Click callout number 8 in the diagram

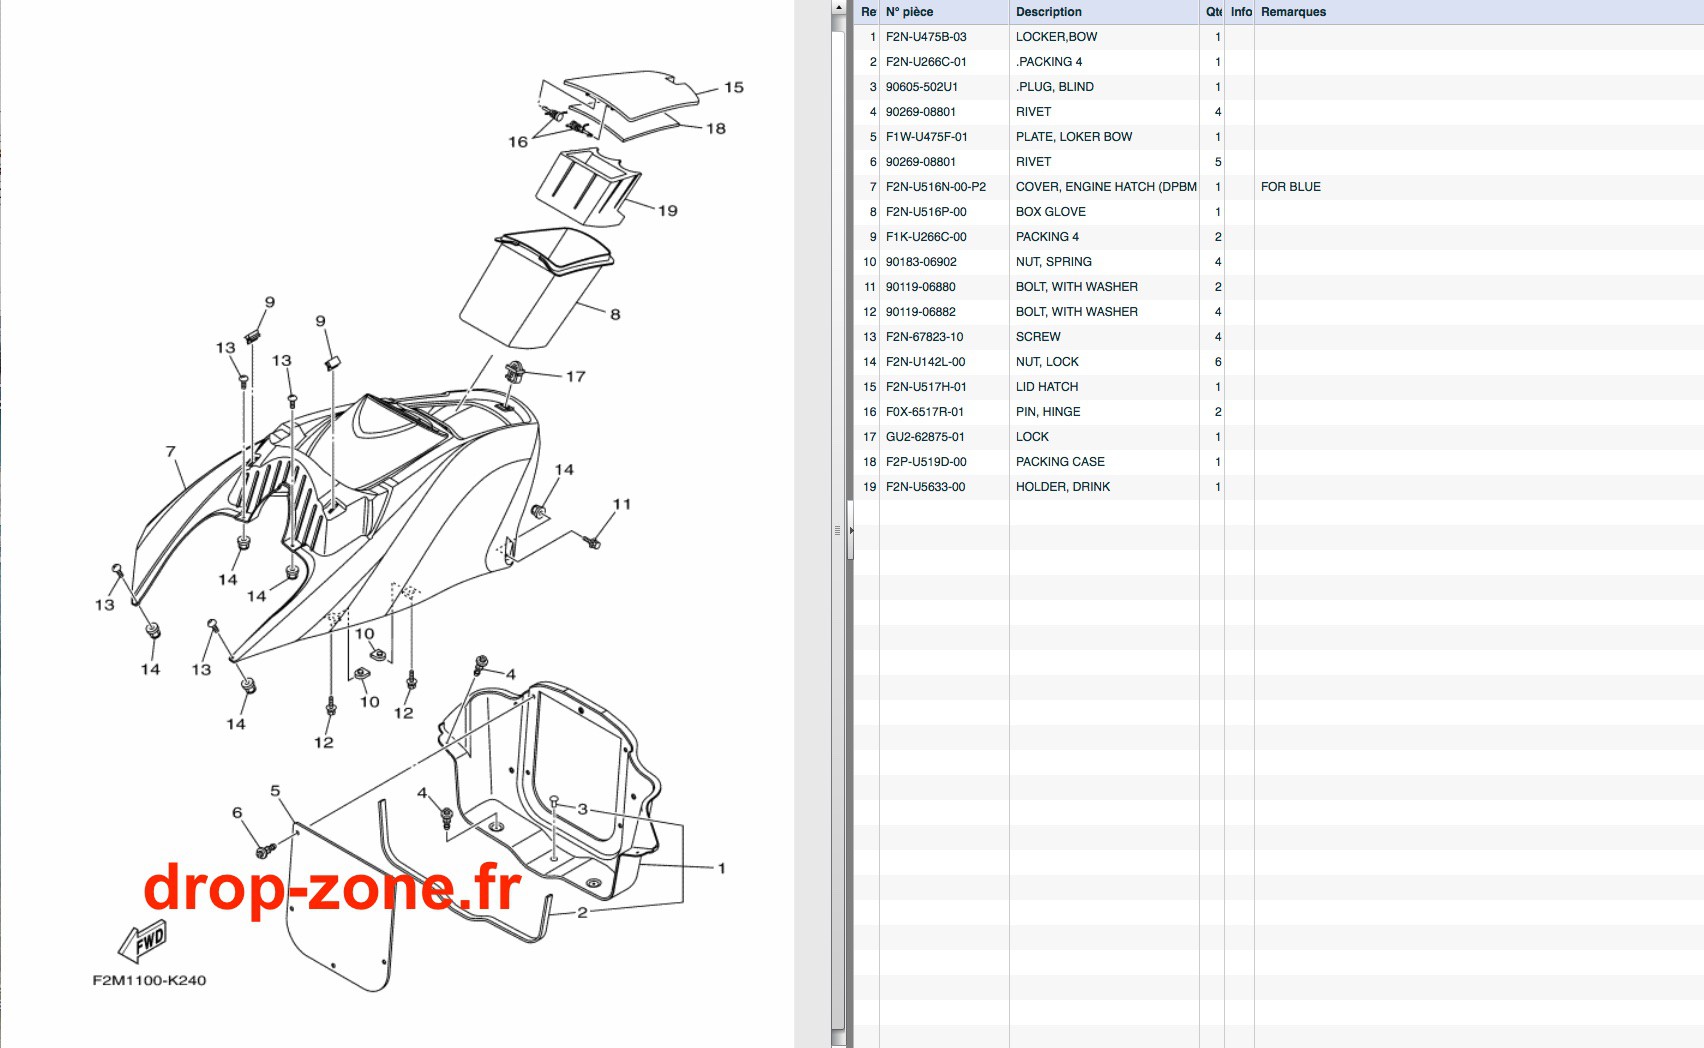click(x=615, y=314)
